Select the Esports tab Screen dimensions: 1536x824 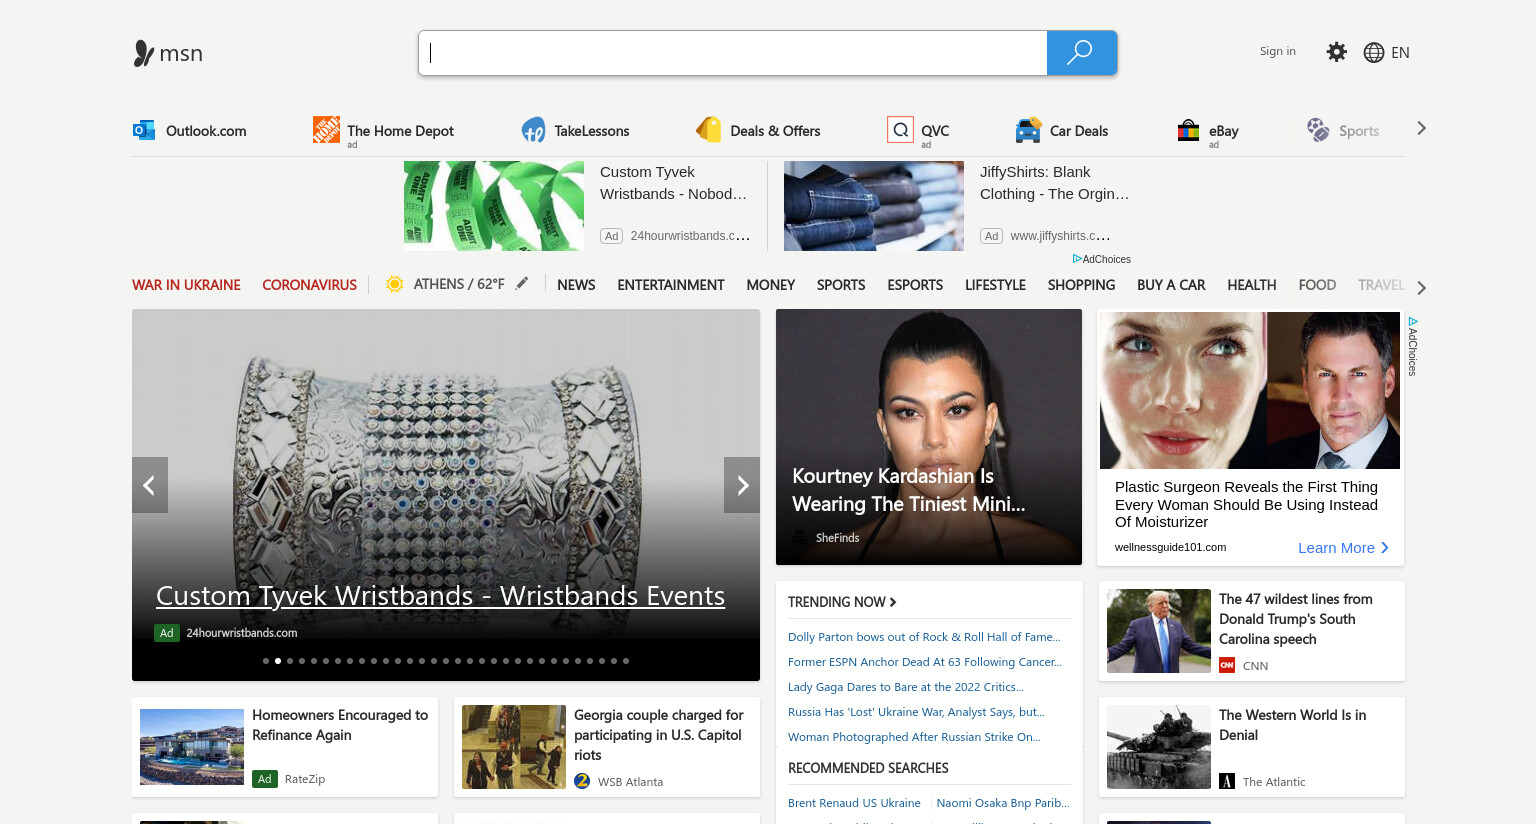tap(915, 285)
